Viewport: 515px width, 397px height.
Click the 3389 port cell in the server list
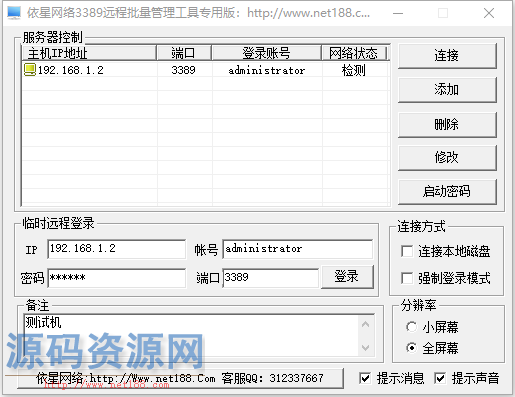183,70
